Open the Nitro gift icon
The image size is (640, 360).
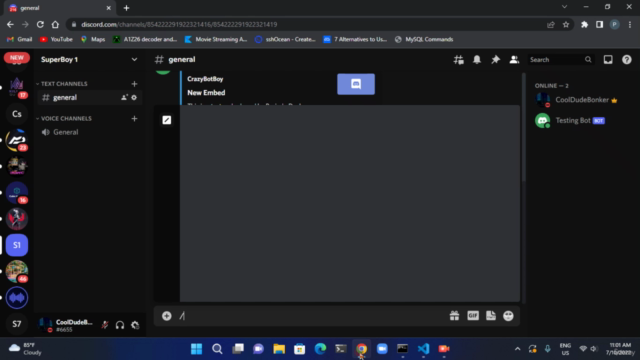pyautogui.click(x=454, y=316)
